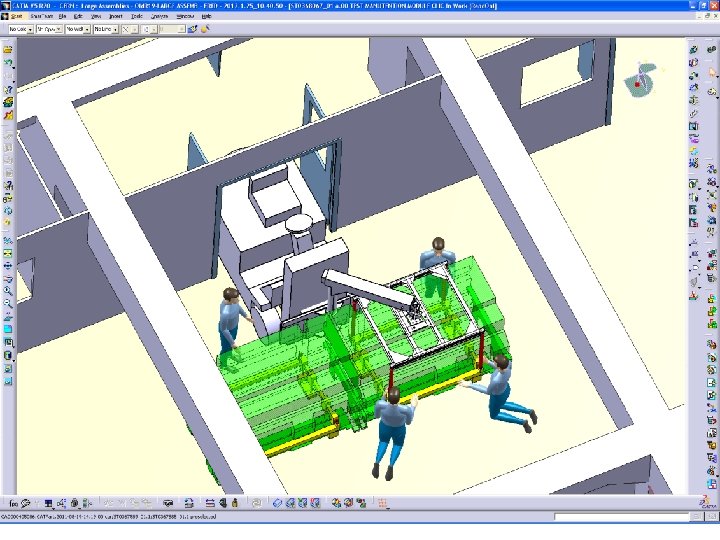Open the Graphic Properties Wizard icon
The width and height of the screenshot is (720, 540).
[x=205, y=29]
